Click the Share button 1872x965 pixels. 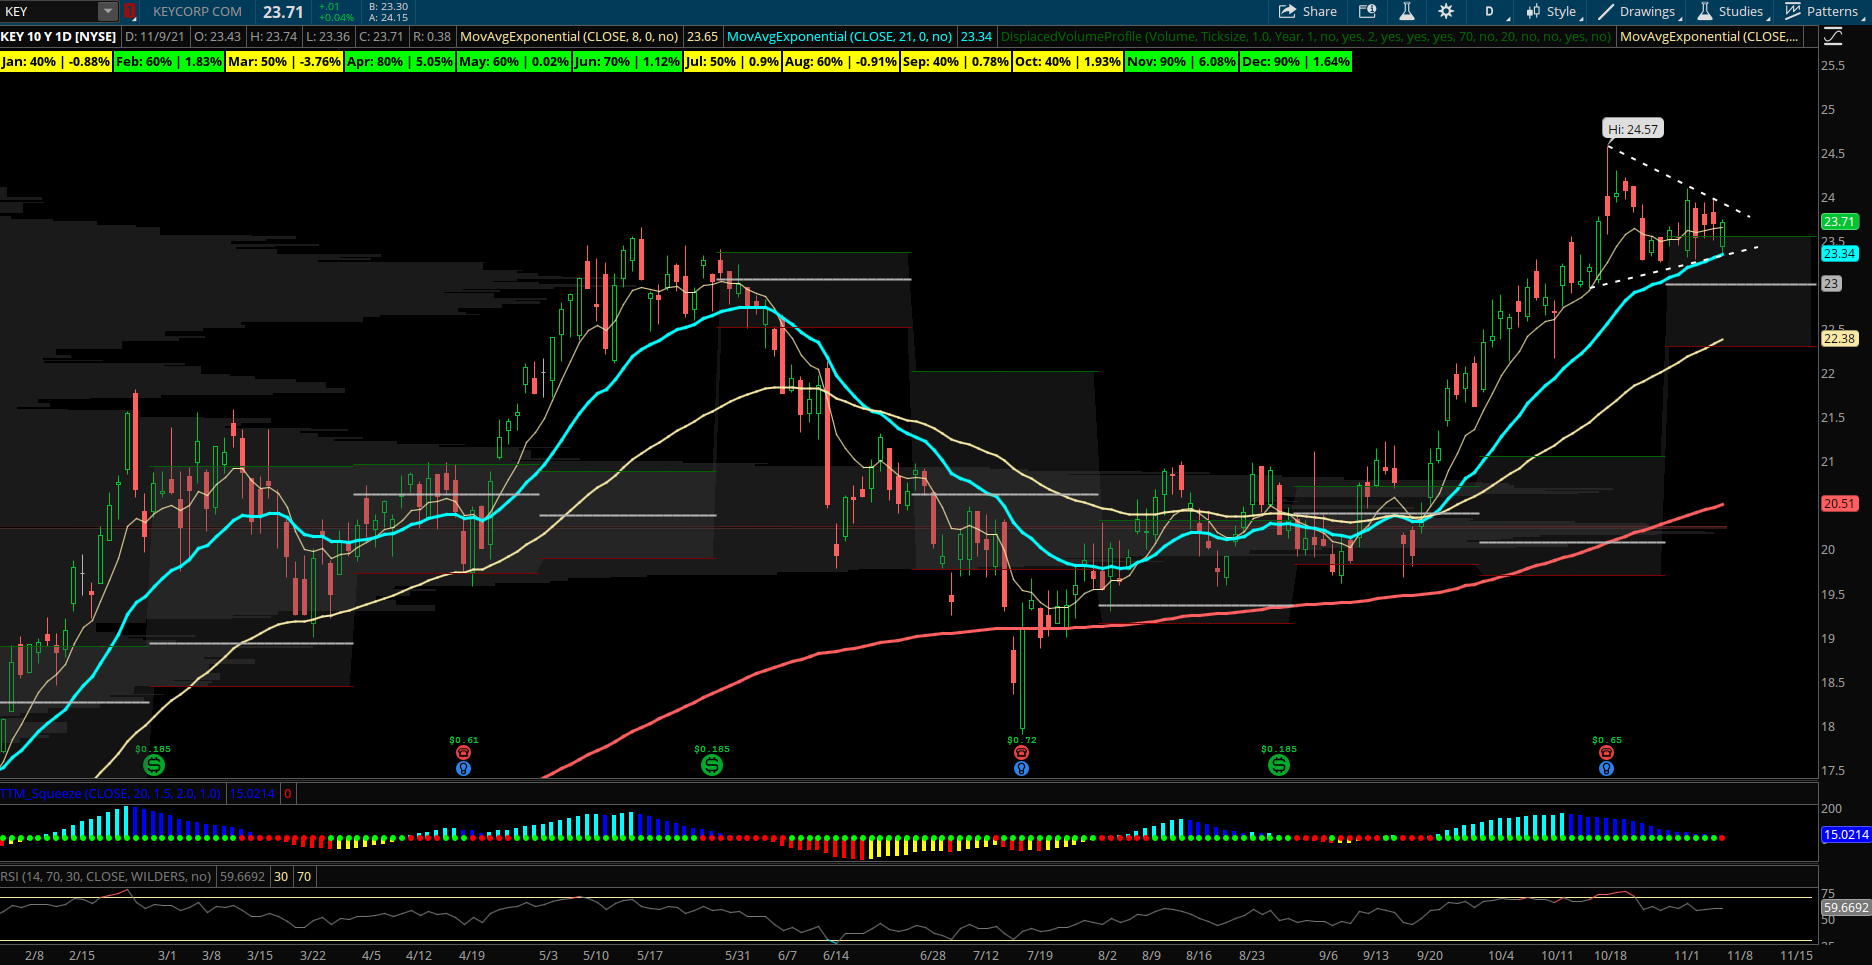coord(1308,12)
